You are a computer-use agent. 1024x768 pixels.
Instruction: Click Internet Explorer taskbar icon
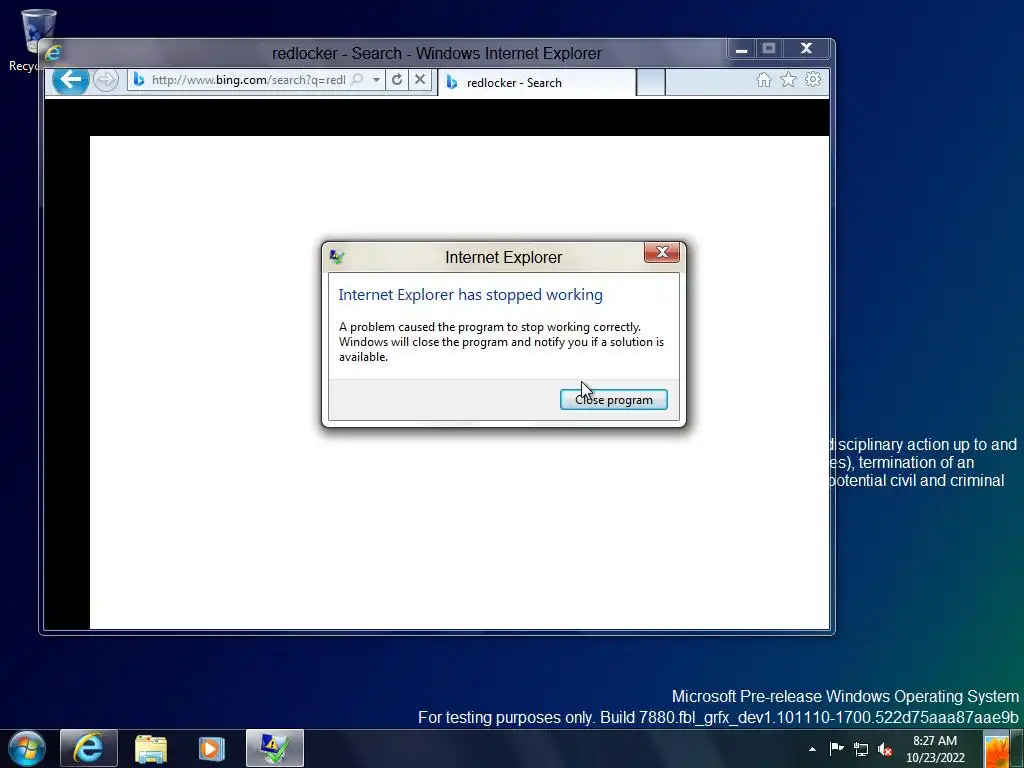[x=89, y=748]
